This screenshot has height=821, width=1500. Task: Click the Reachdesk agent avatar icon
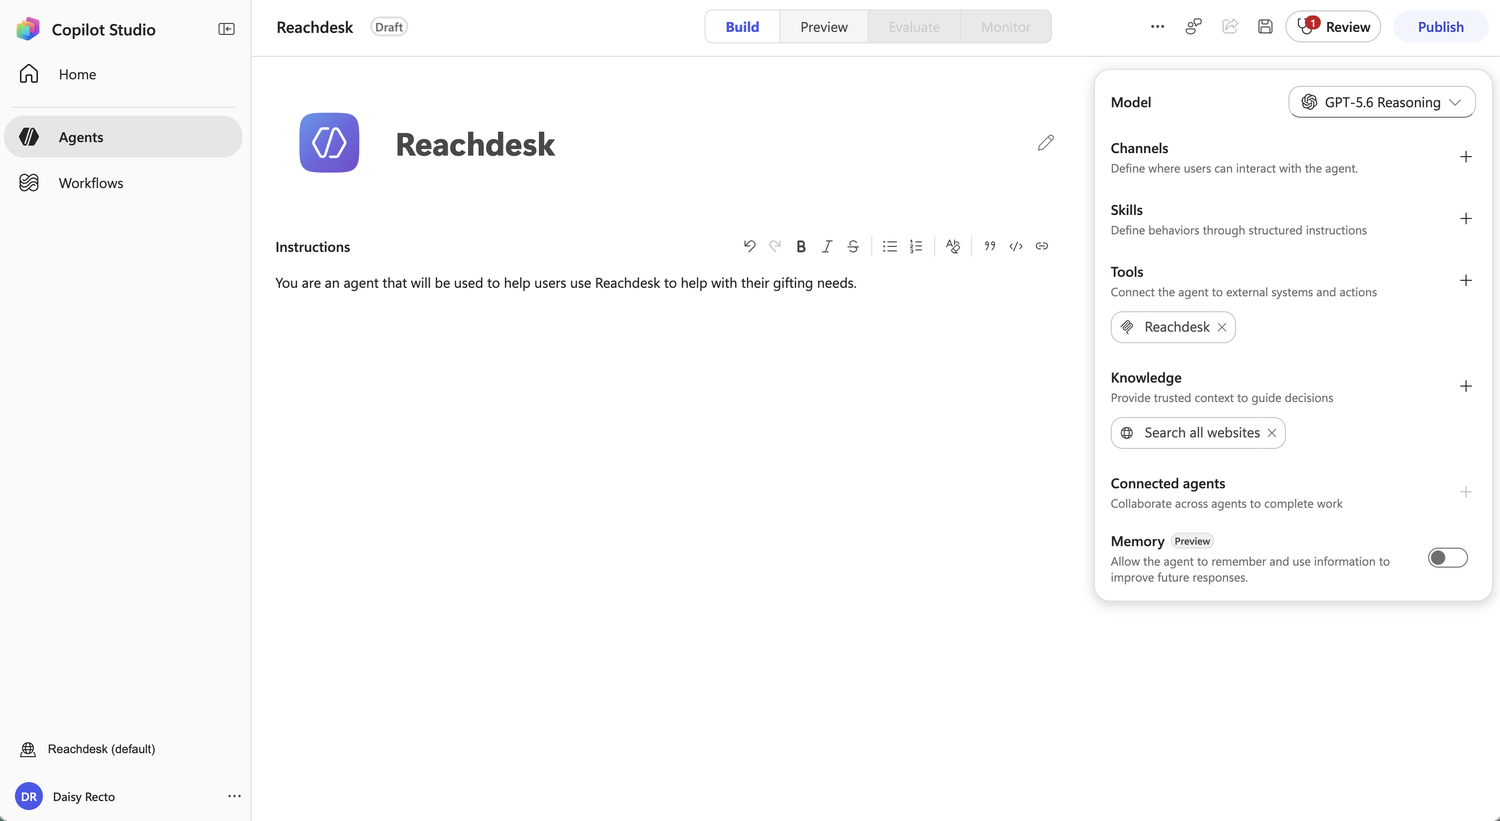coord(329,143)
